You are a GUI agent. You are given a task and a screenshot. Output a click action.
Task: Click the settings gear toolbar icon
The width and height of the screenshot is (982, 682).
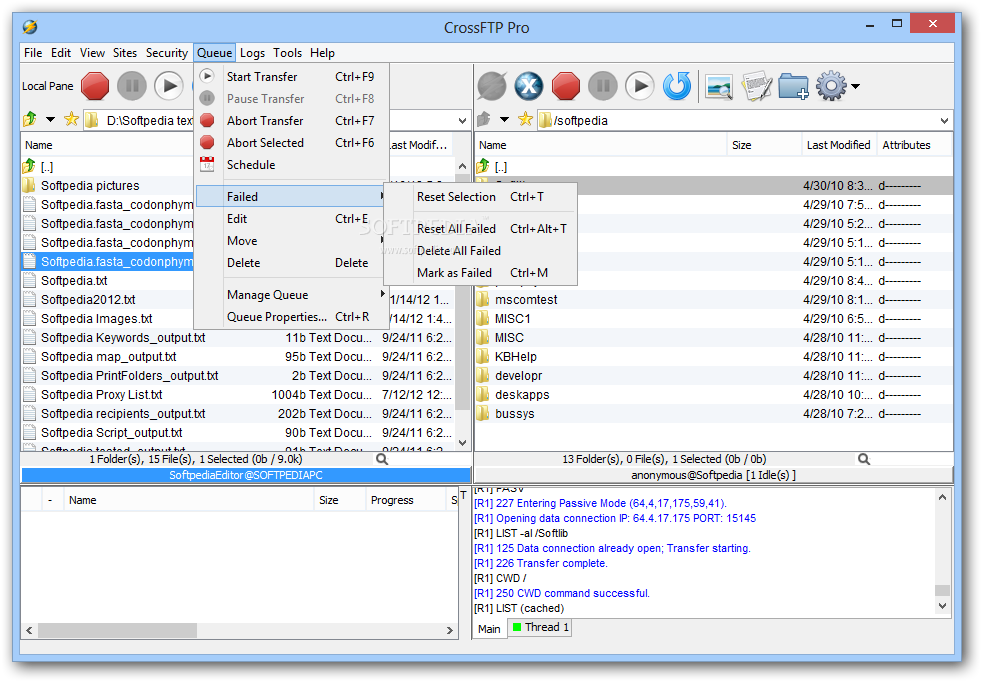click(831, 86)
